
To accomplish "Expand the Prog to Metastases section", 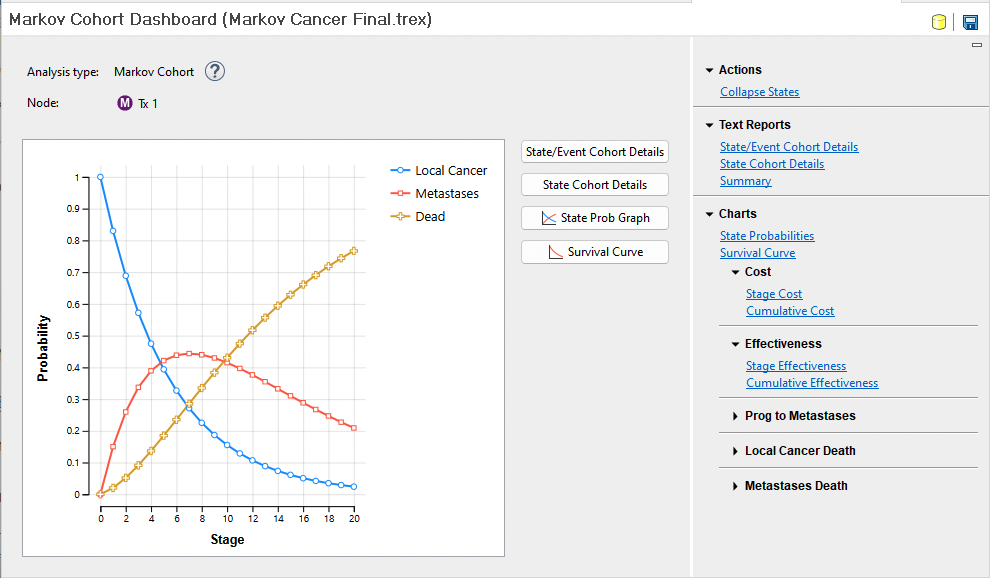I will click(737, 415).
